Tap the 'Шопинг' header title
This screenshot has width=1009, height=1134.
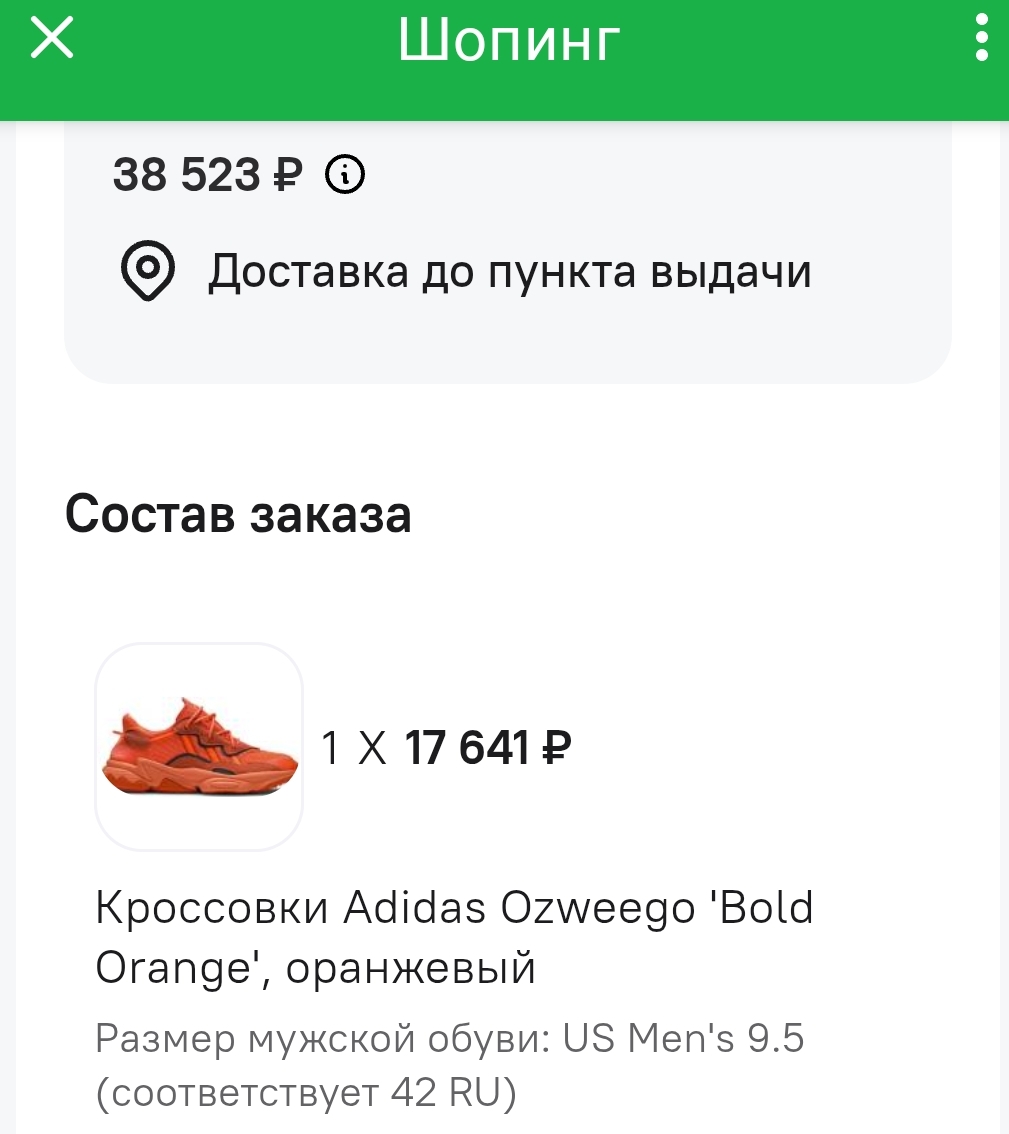[x=509, y=41]
